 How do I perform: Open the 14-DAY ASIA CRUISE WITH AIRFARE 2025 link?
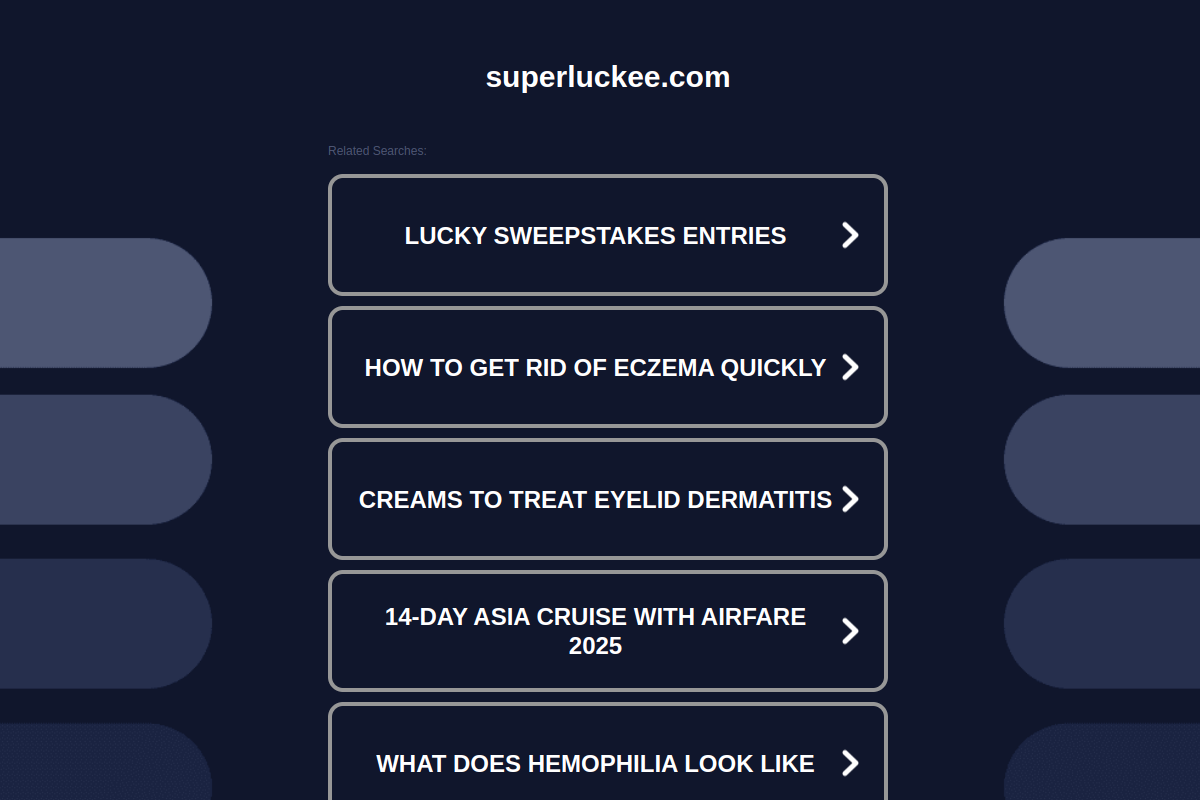[595, 631]
